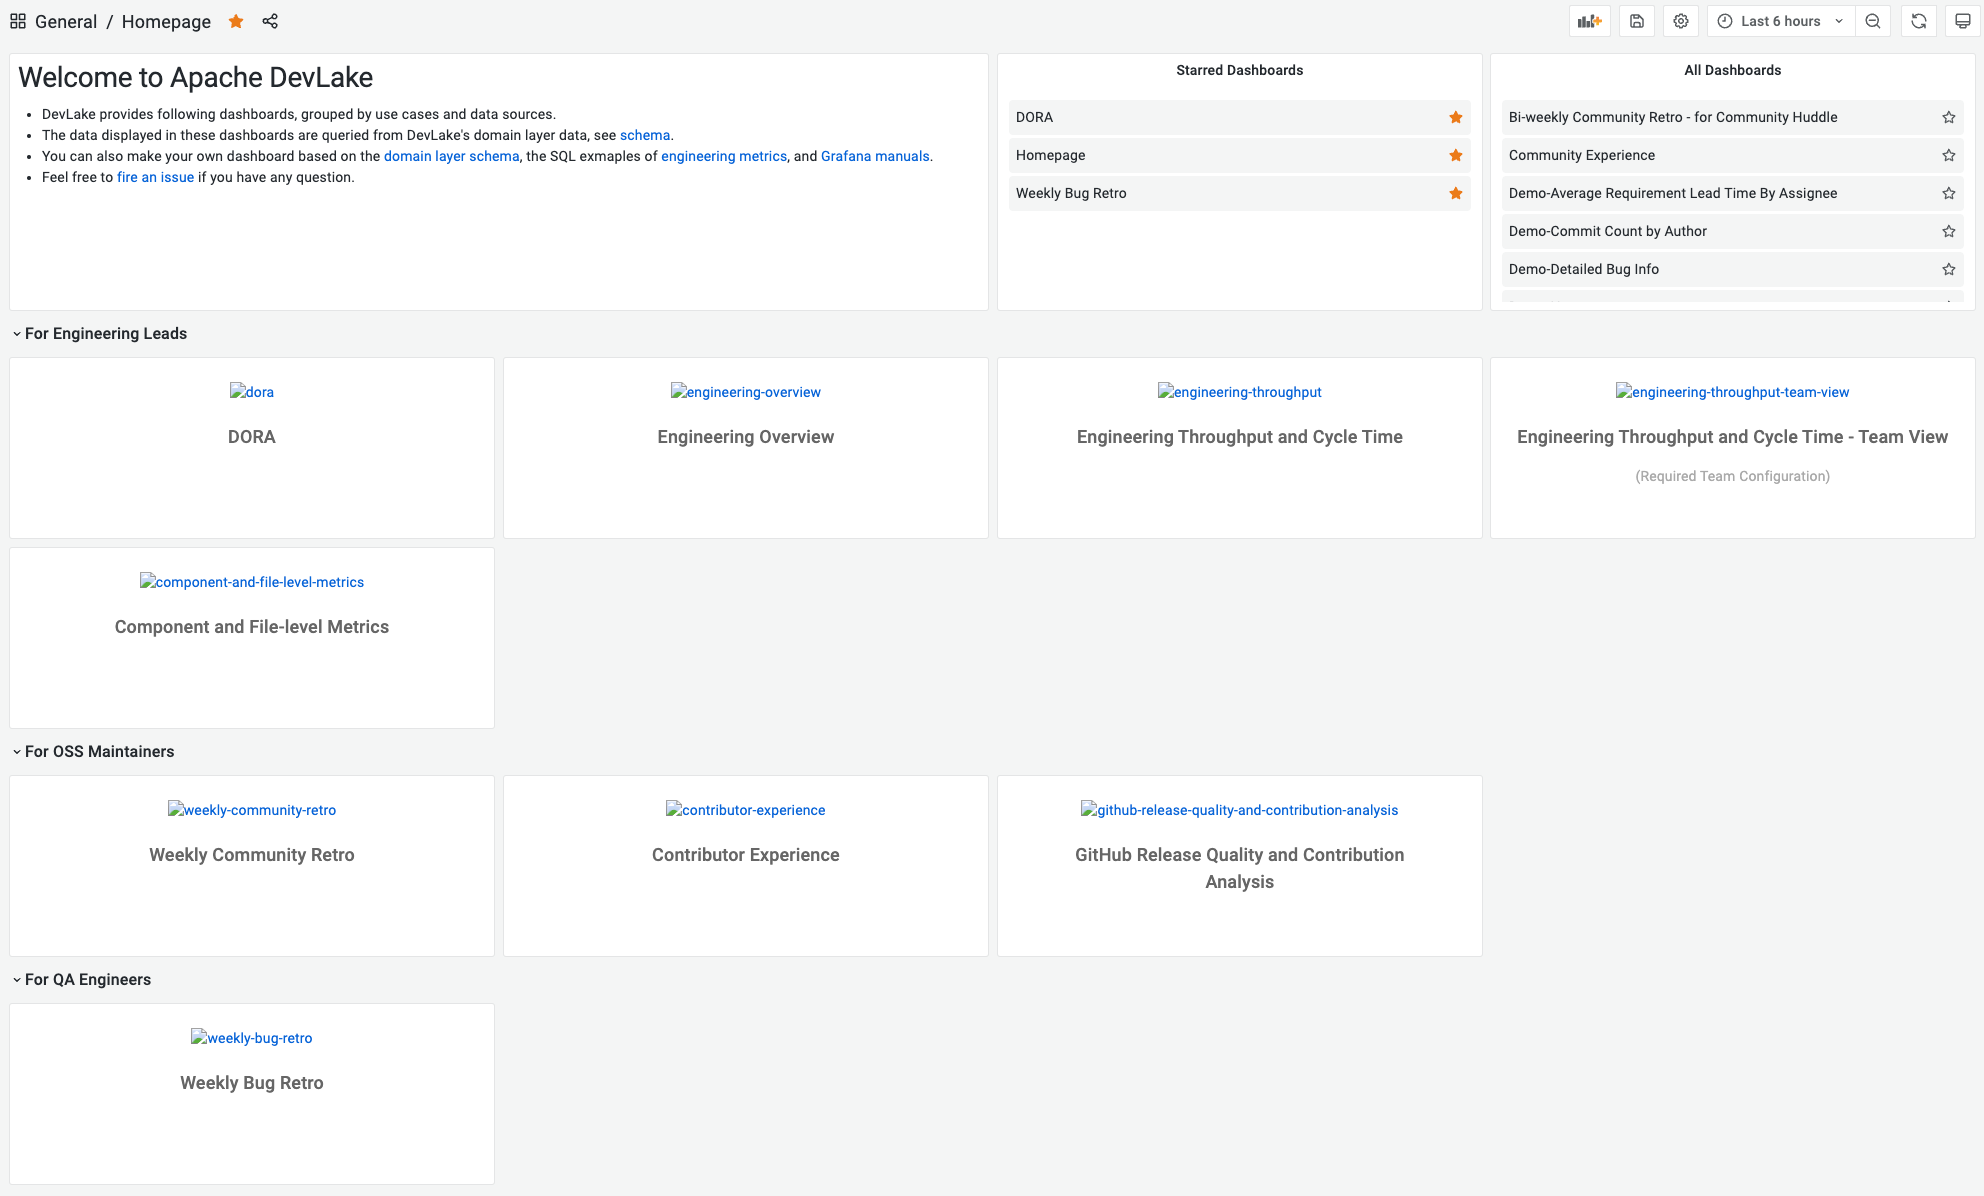The width and height of the screenshot is (1984, 1196).
Task: Cycle view mode with monitor icon
Action: click(1963, 21)
